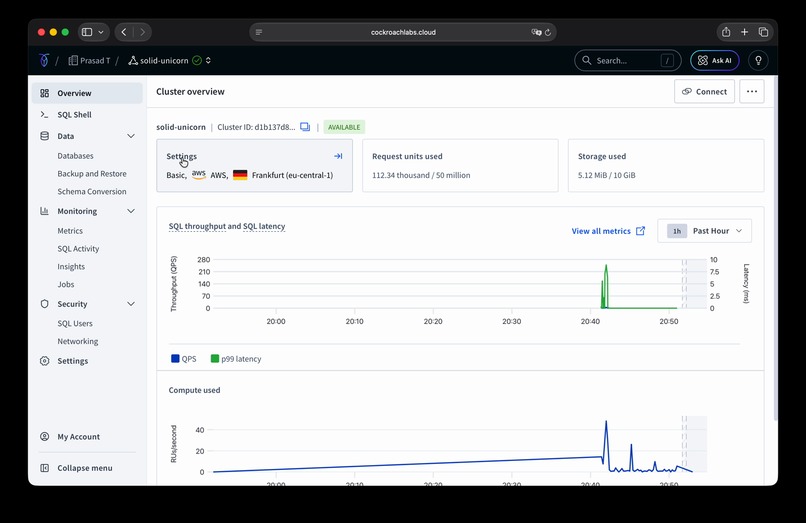Toggle the QPS legend swatch
Image resolution: width=806 pixels, height=523 pixels.
coord(175,358)
